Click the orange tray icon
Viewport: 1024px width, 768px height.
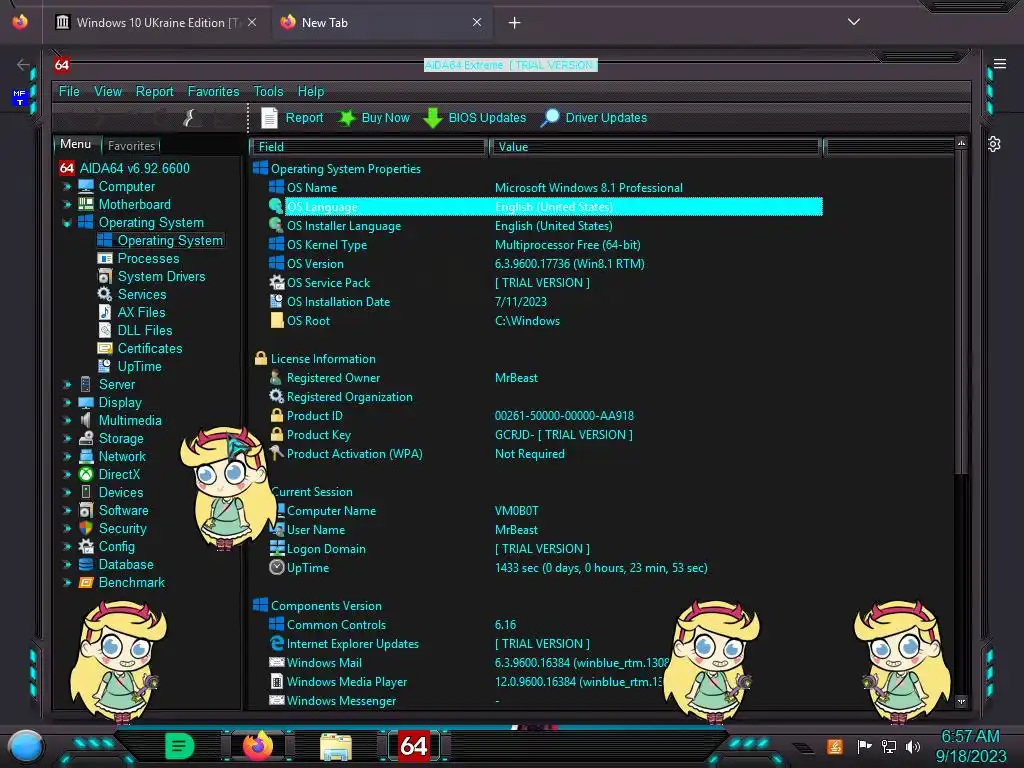click(x=835, y=746)
